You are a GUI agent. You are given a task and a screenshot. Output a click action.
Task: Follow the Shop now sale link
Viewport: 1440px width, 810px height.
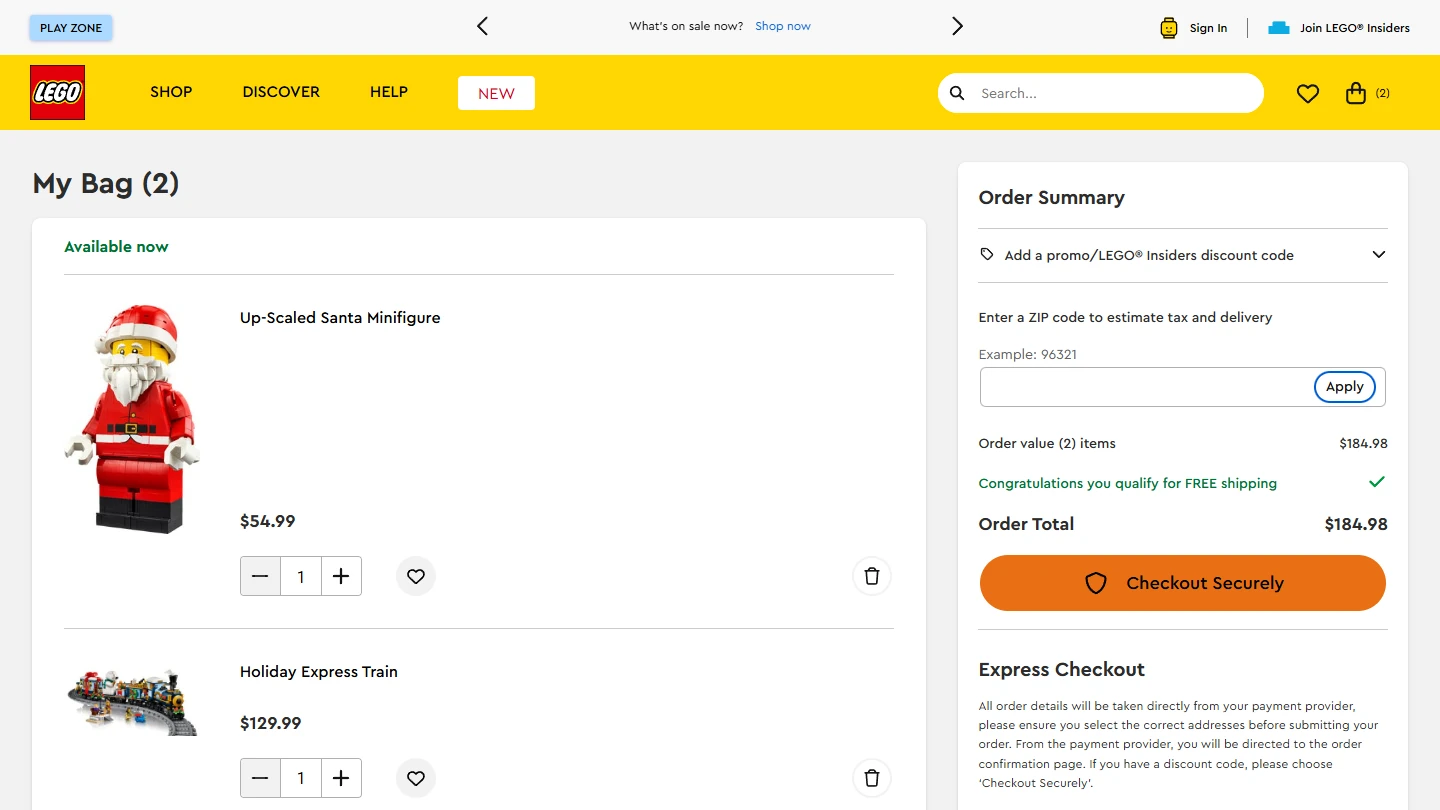[x=783, y=26]
